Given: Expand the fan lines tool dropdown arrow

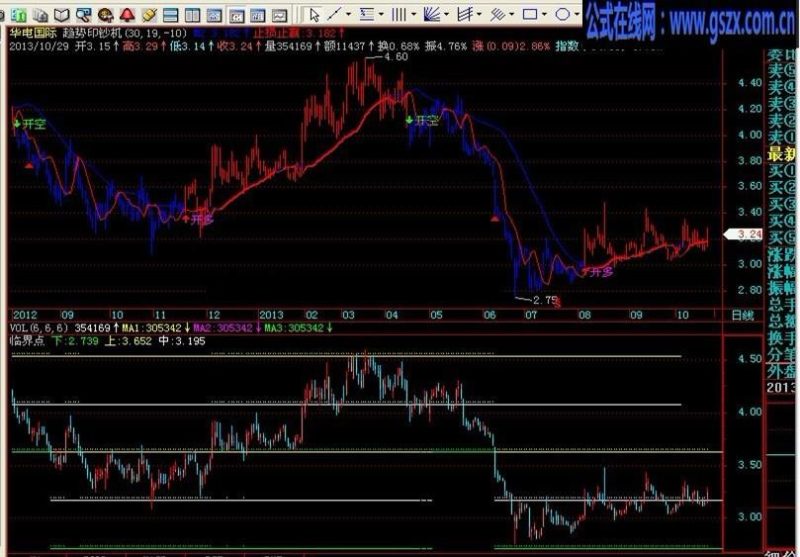Looking at the screenshot, I should 446,15.
